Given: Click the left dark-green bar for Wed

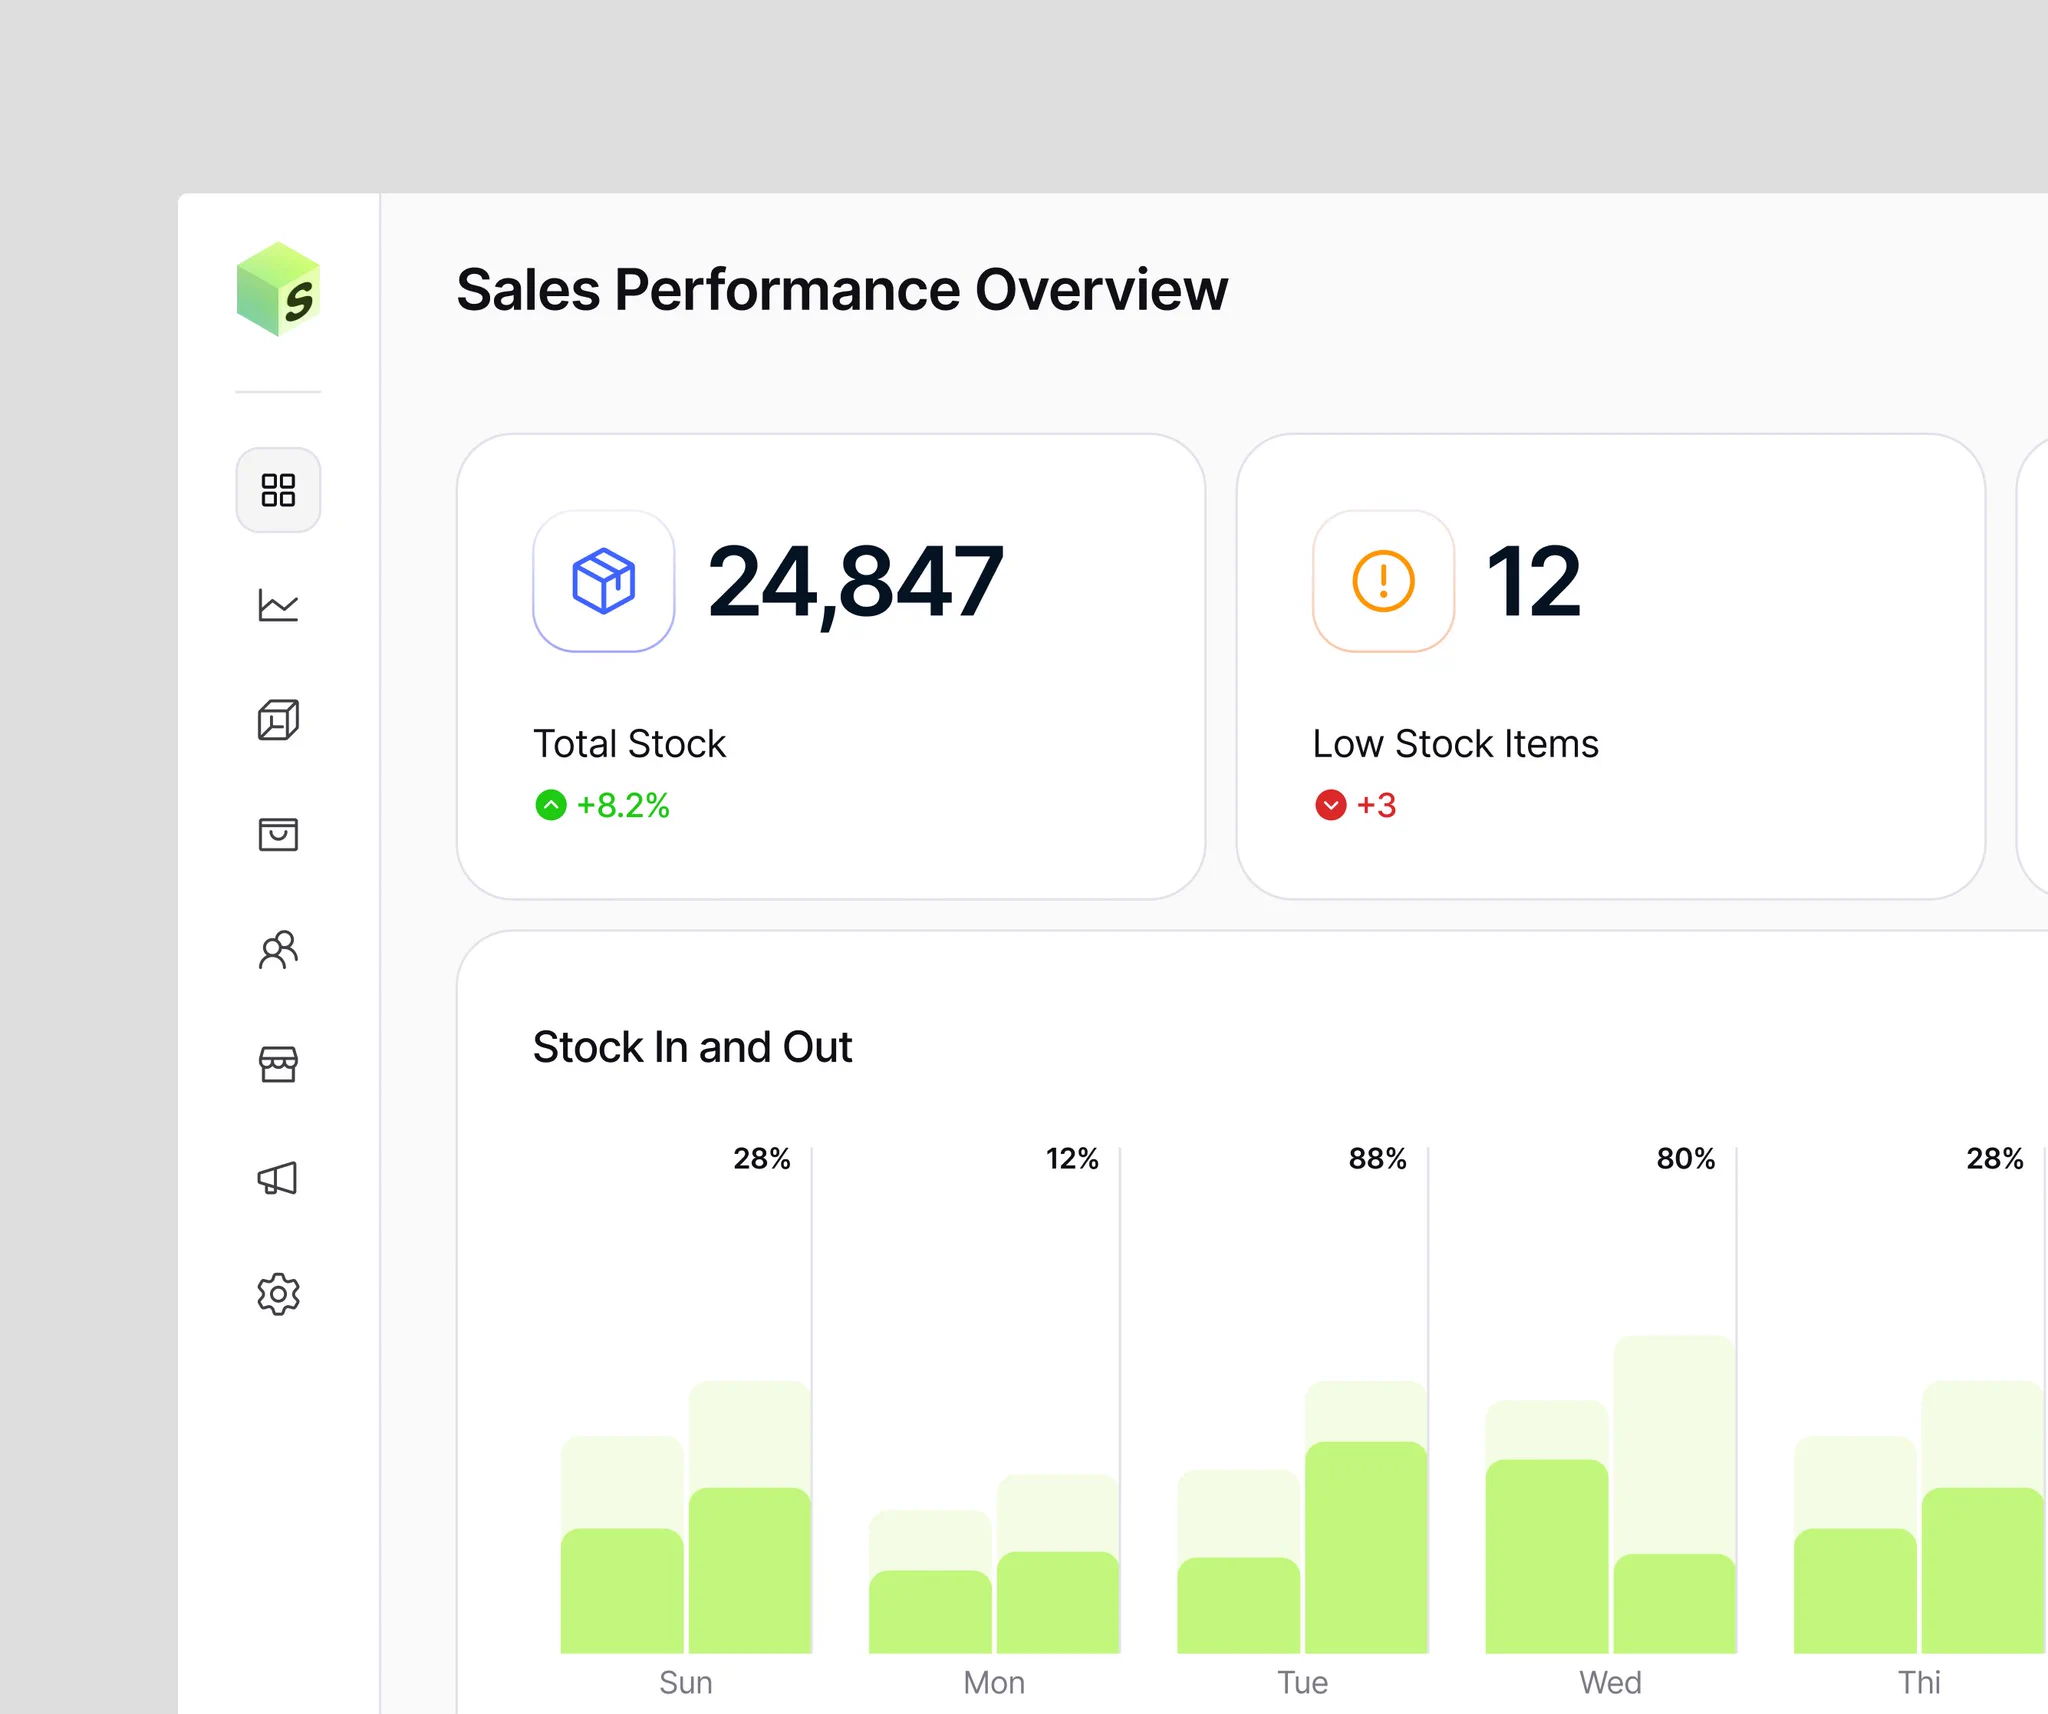Looking at the screenshot, I should [x=1547, y=1555].
